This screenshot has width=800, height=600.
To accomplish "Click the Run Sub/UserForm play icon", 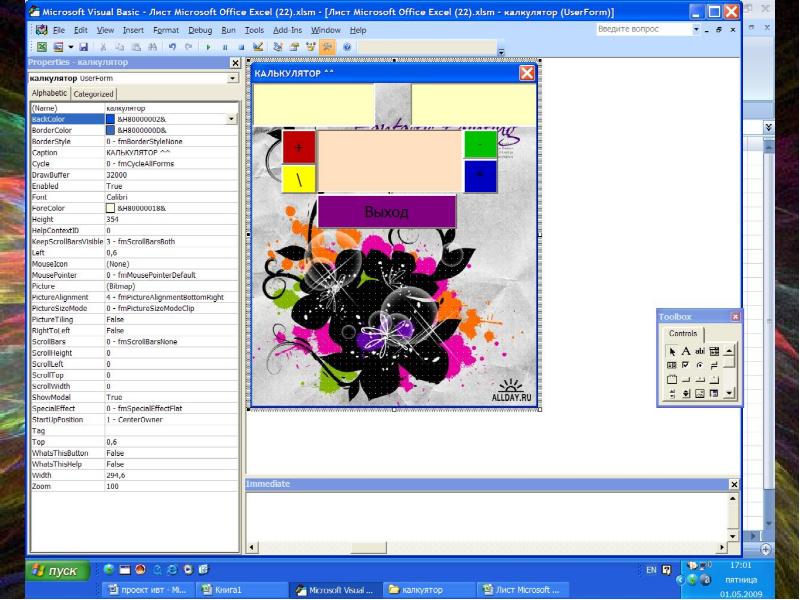I will pos(208,47).
